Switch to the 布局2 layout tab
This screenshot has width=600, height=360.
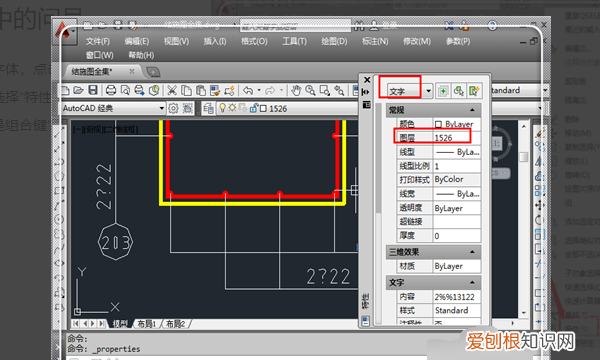[176, 324]
